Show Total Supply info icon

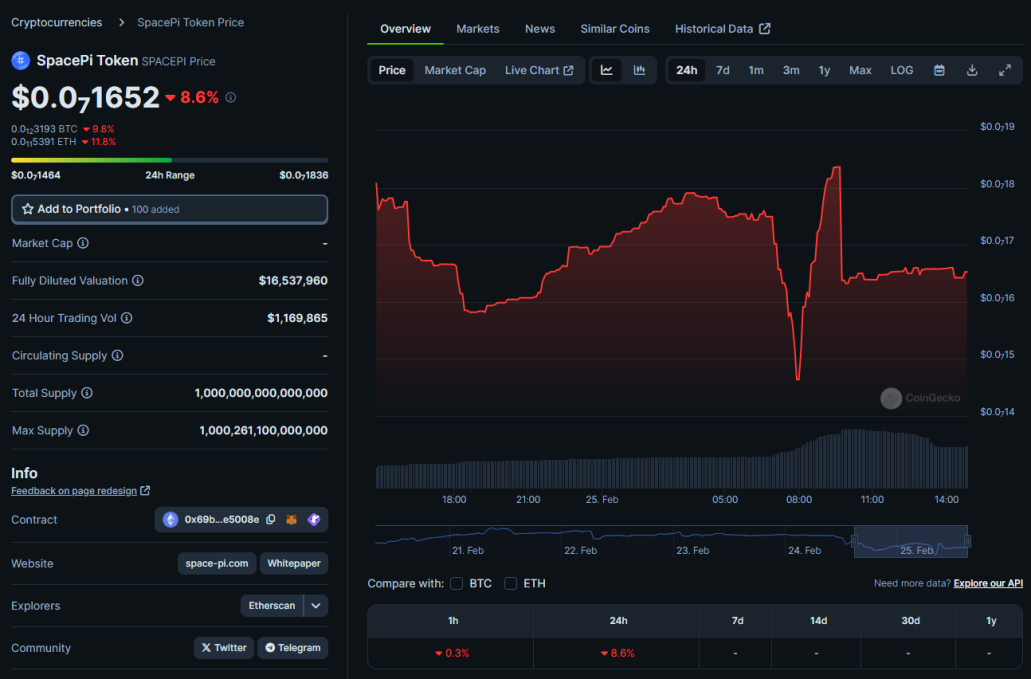pos(87,393)
